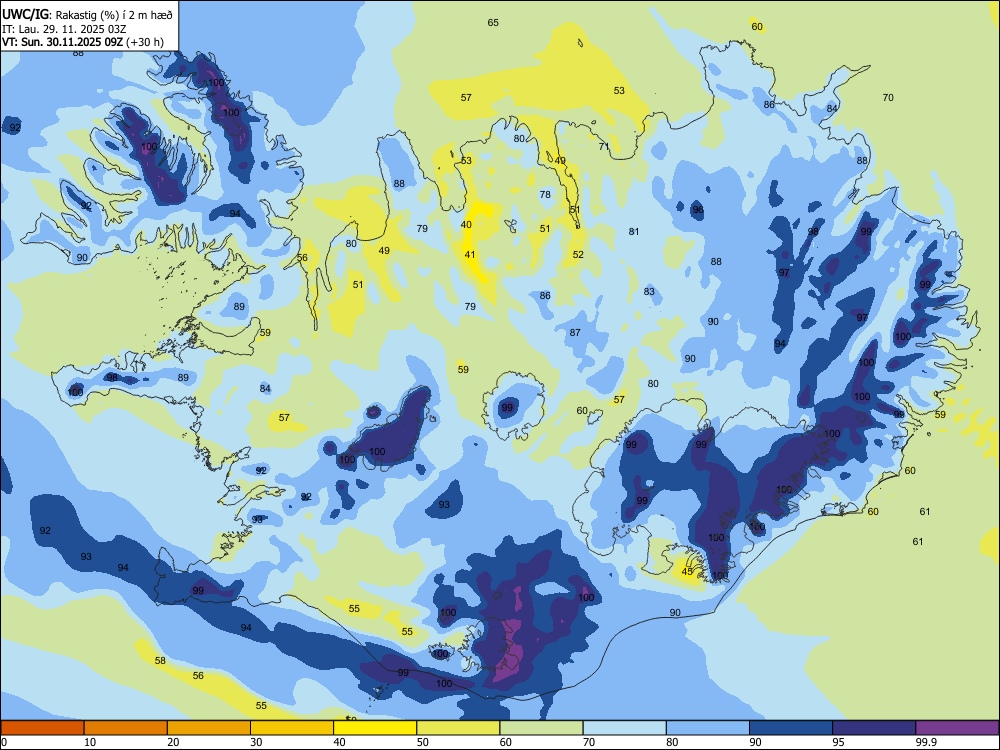1000x750 pixels.
Task: Click the humidity value '45' on the map
Action: click(687, 571)
